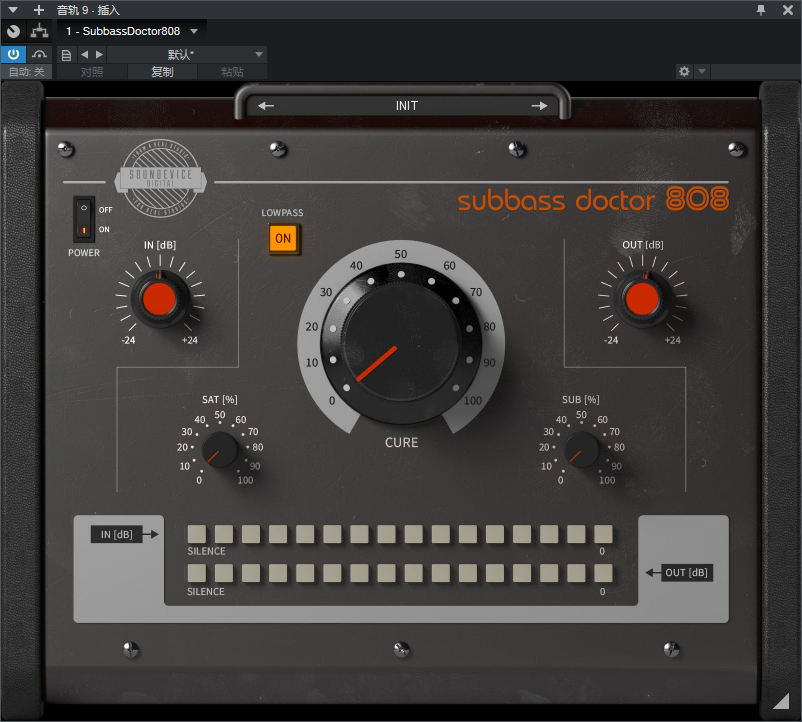The image size is (802, 722).
Task: Click the 对照 compare tab
Action: [92, 72]
